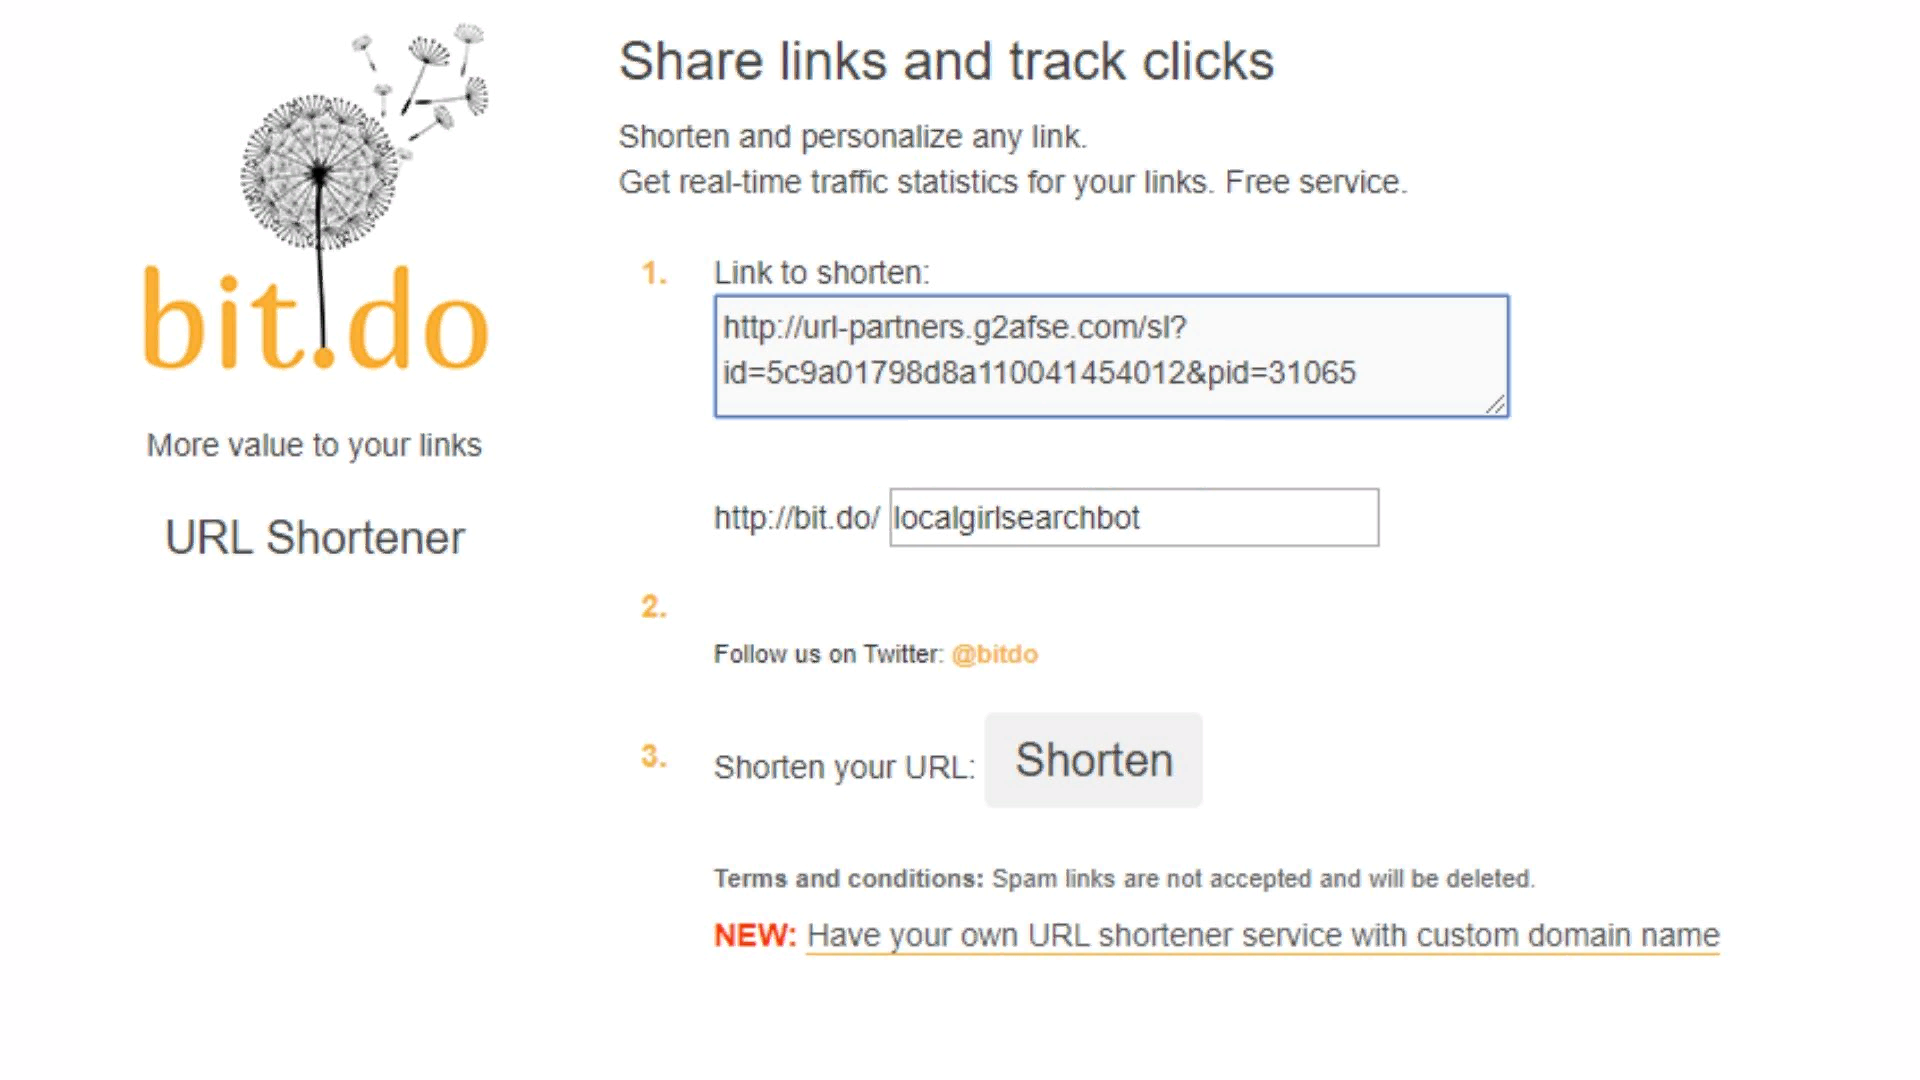Click the orange bit.do logo text
The image size is (1920, 1080).
click(316, 320)
